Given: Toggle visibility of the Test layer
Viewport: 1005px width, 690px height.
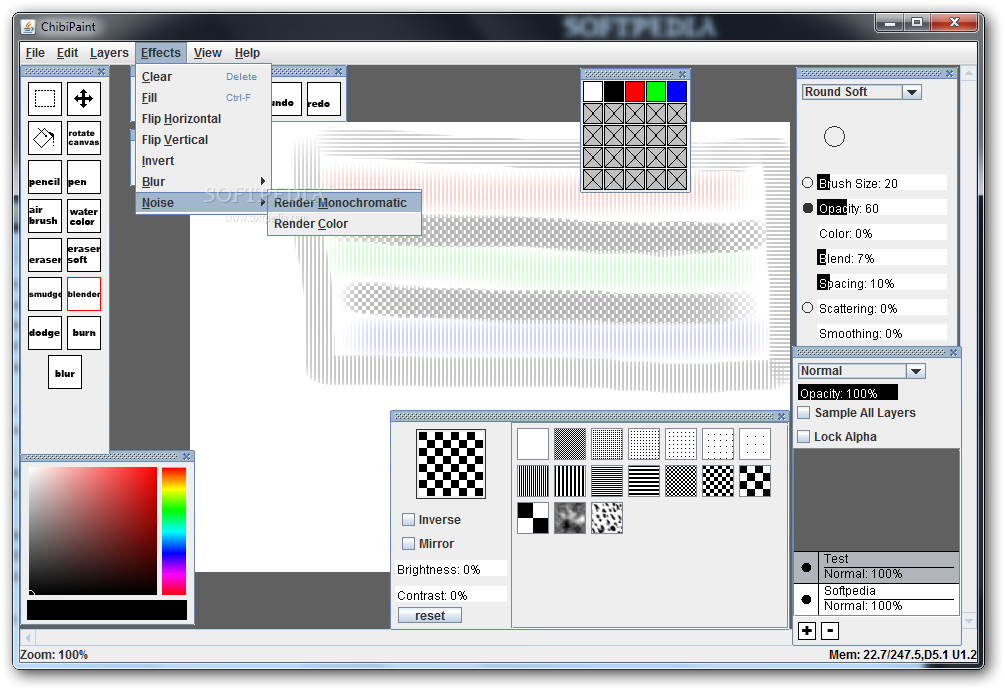Looking at the screenshot, I should (806, 567).
